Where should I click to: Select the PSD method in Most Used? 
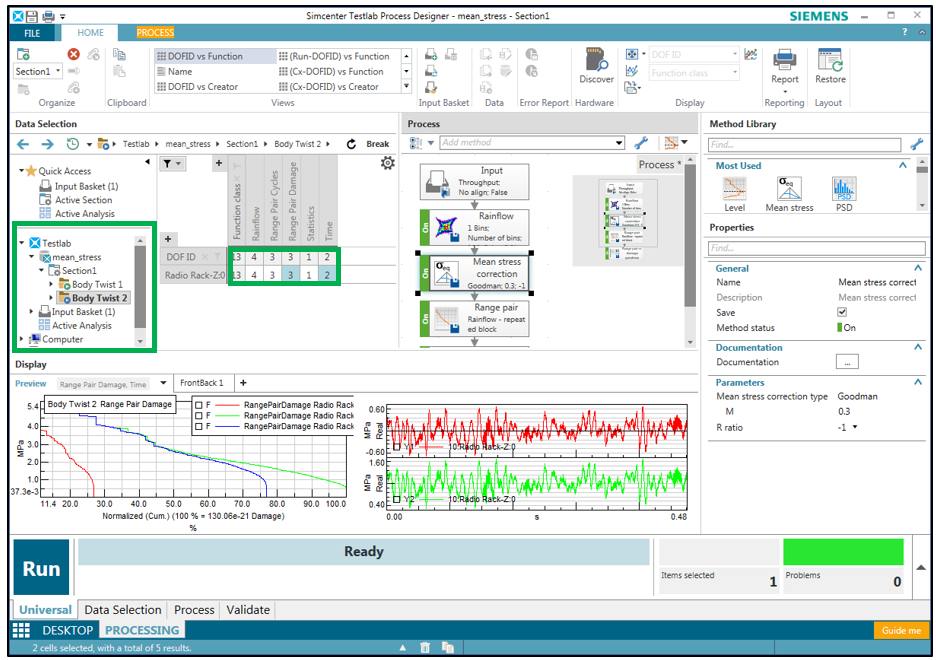pos(844,190)
